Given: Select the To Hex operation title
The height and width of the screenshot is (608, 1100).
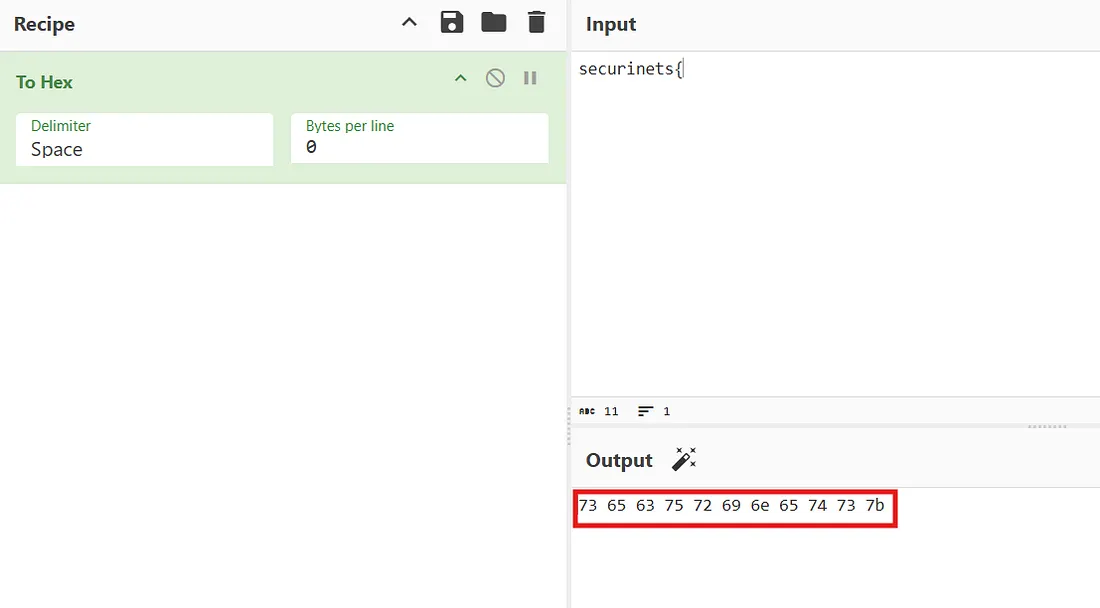Looking at the screenshot, I should coord(44,82).
